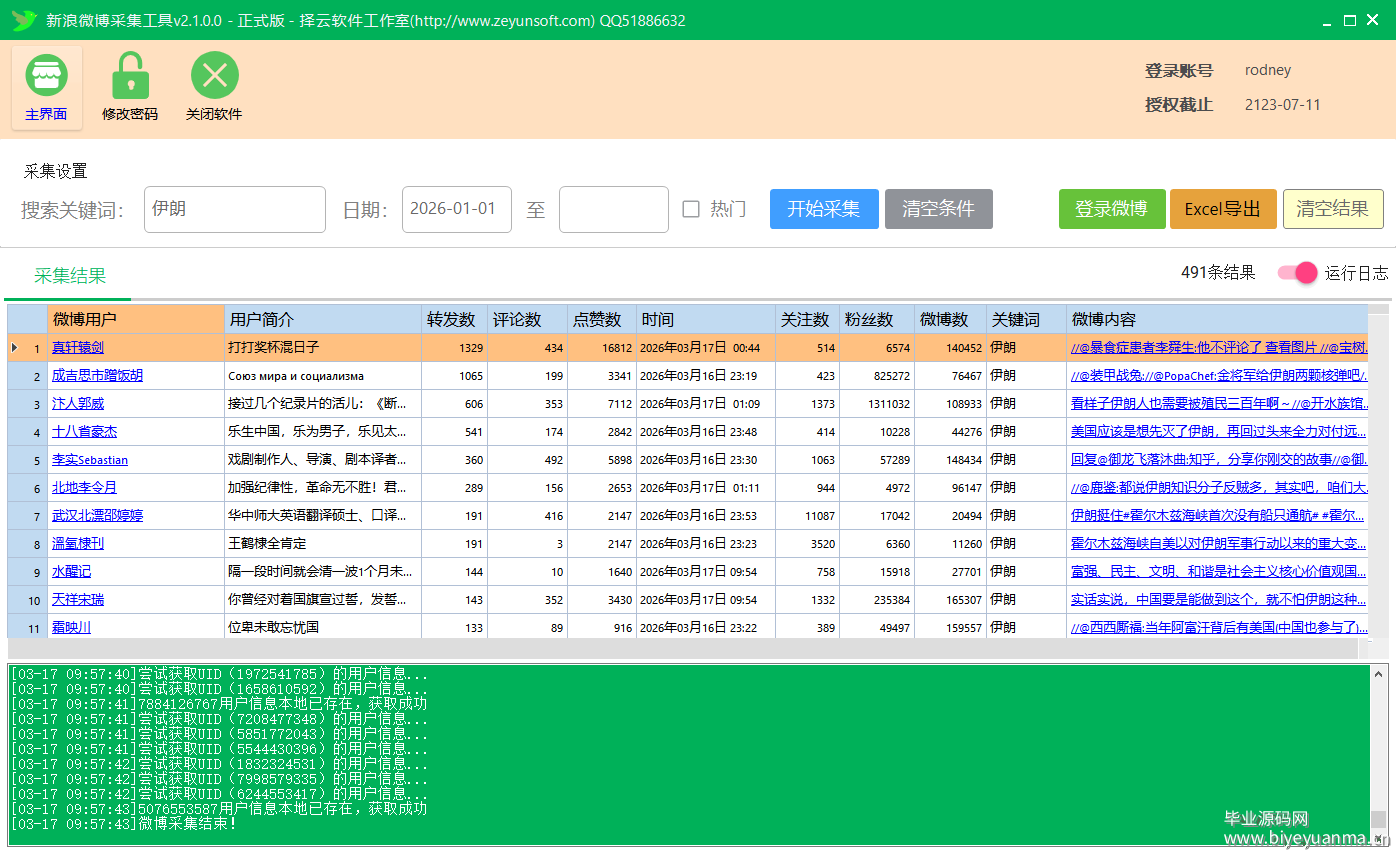Open user link 水醒记
This screenshot has height=854, width=1396.
(71, 572)
